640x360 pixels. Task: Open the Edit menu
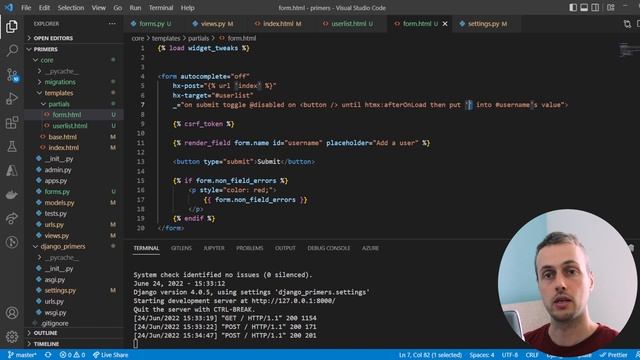tap(44, 8)
